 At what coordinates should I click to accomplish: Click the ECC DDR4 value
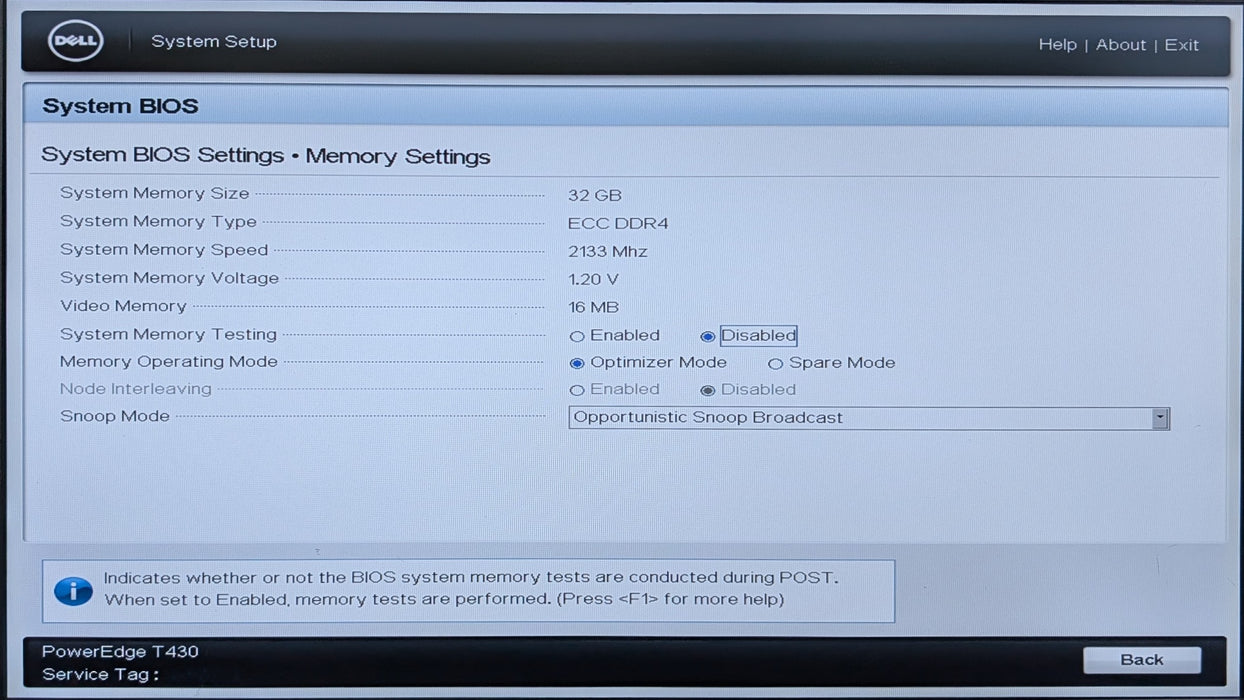click(618, 223)
